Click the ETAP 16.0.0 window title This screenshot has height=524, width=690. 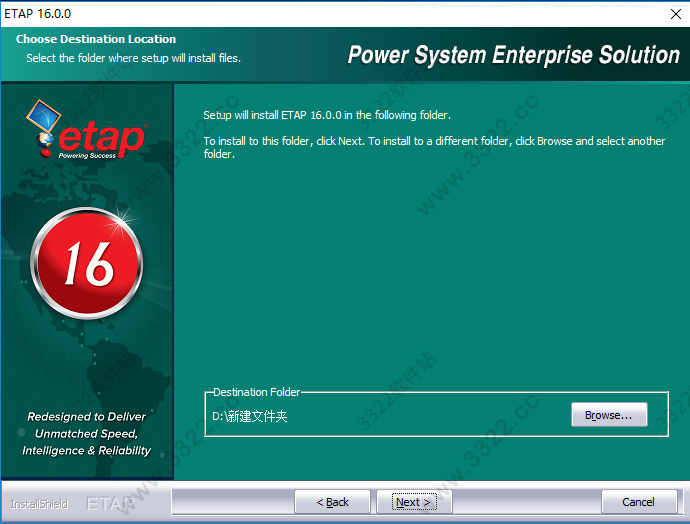click(37, 14)
